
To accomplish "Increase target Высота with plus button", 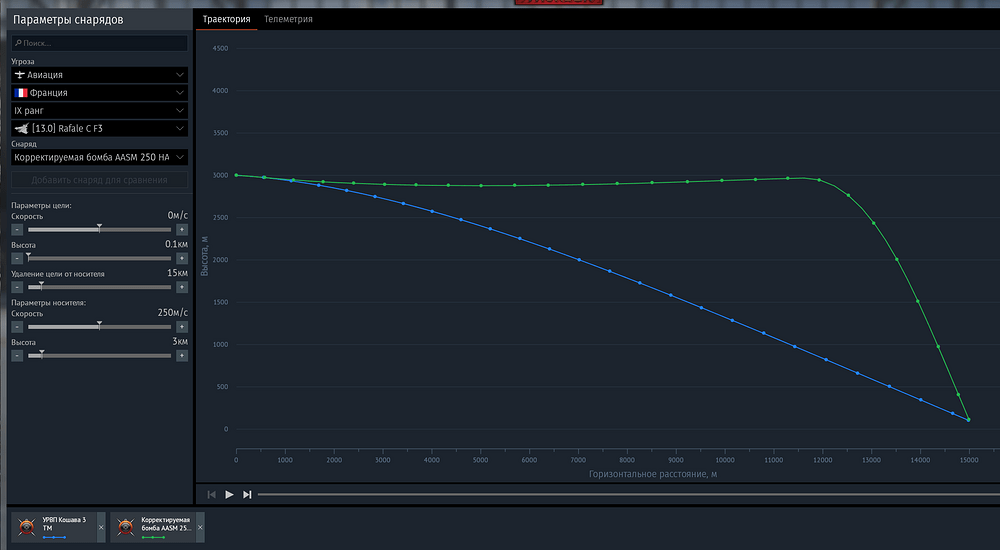I will point(182,258).
